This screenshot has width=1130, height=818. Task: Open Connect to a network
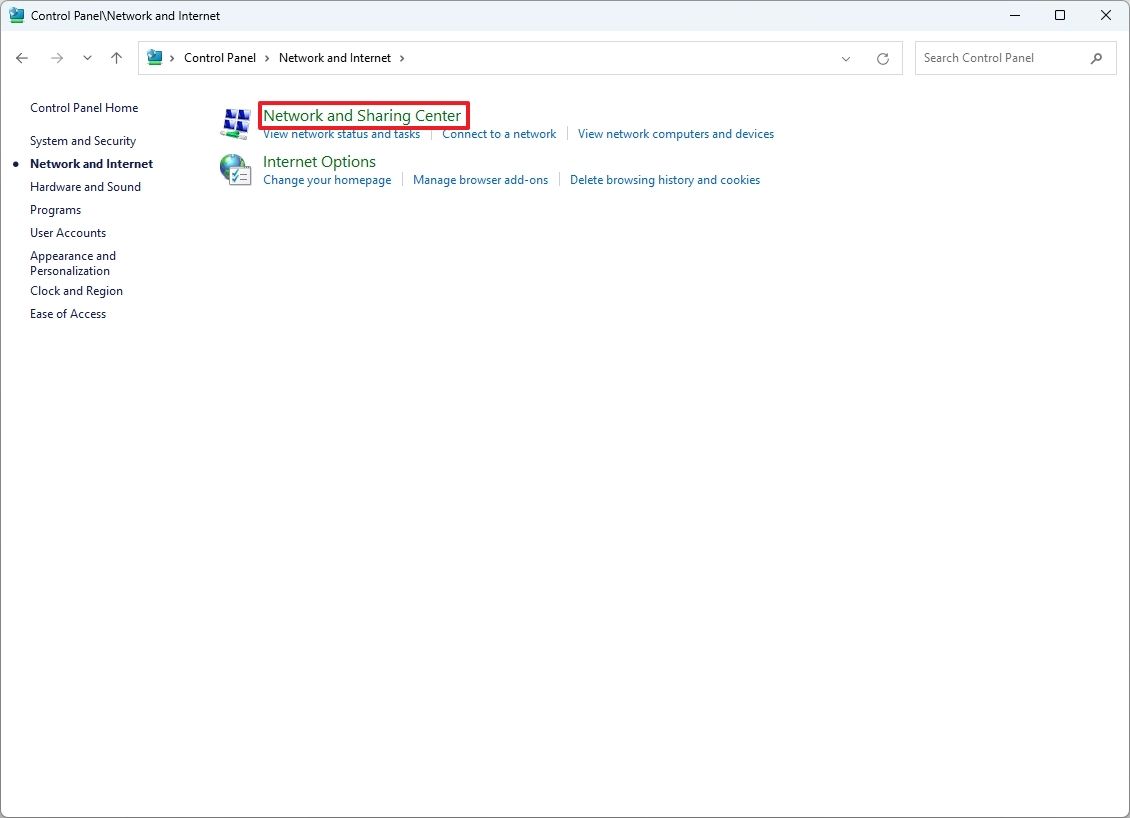point(499,133)
